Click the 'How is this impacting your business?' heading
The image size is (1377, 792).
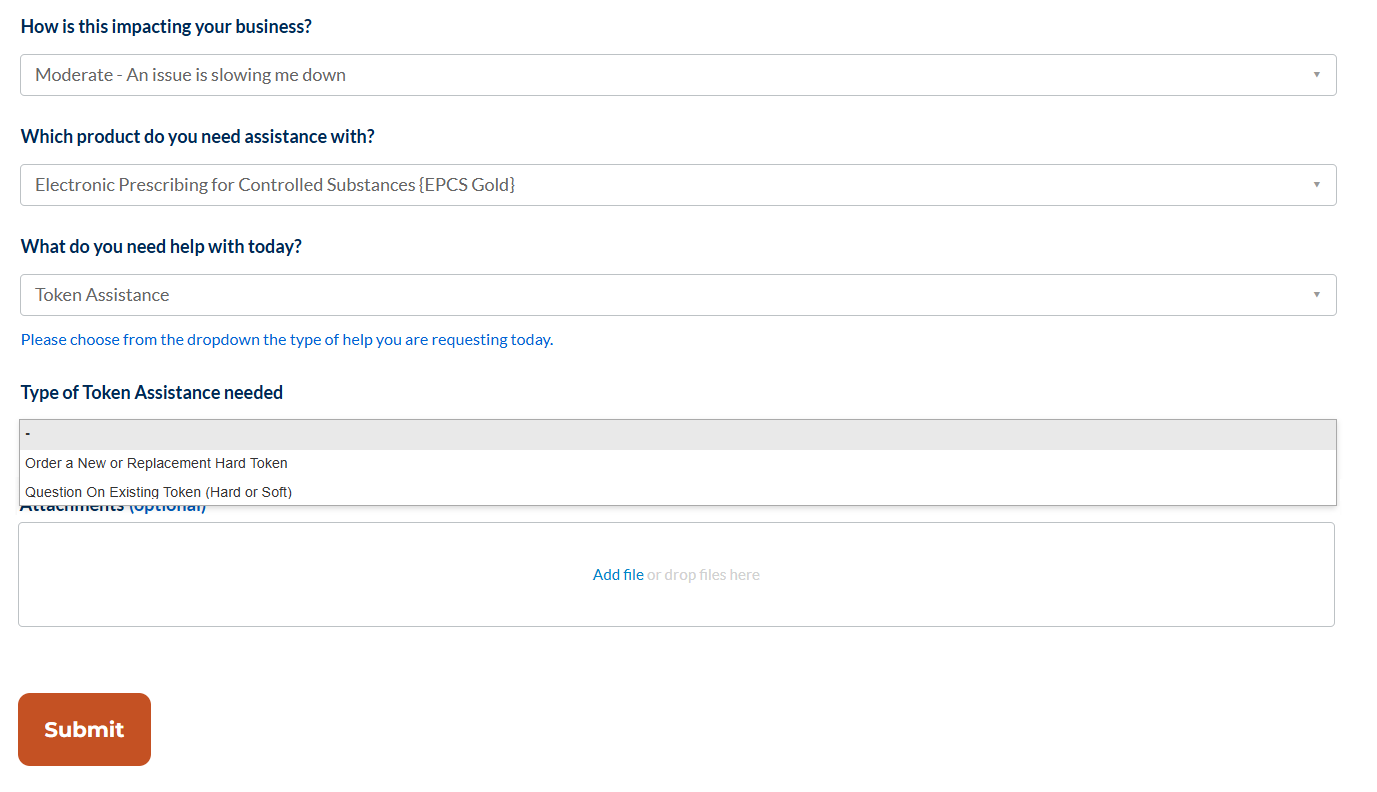coord(166,26)
